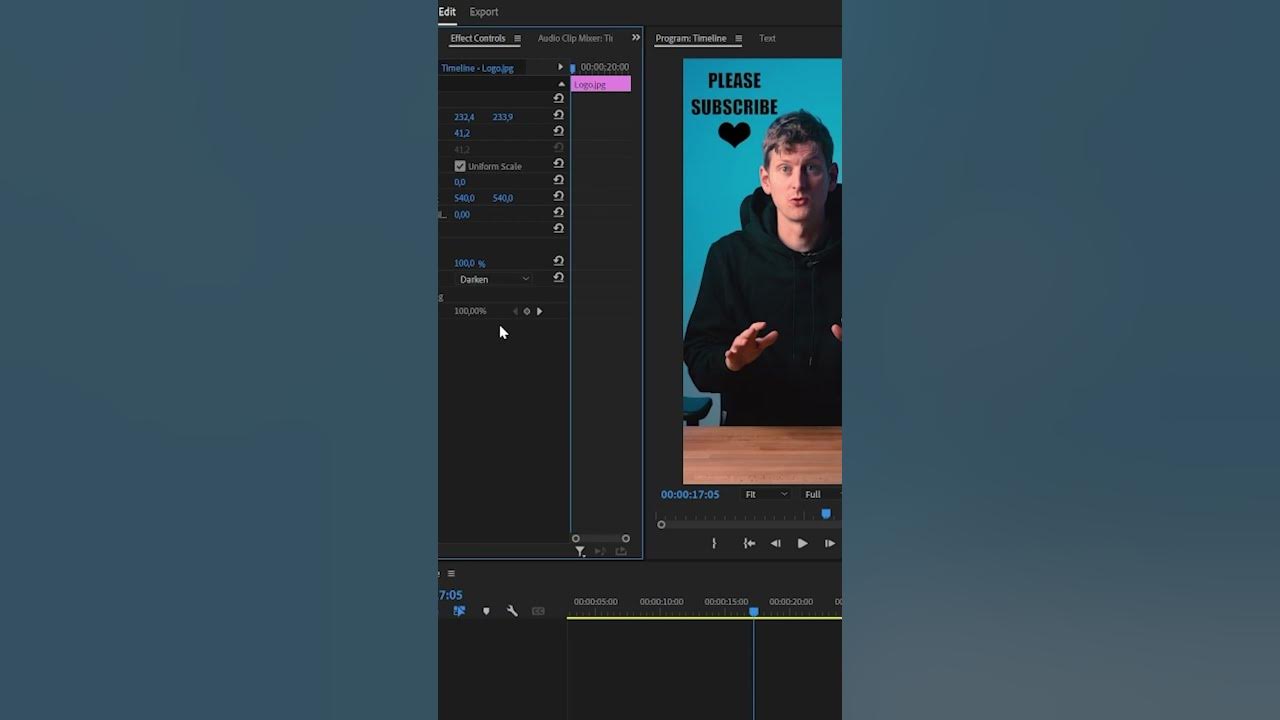Screen dimensions: 1280x720
Task: Reset the Rotation 0,0 value
Action: tap(559, 180)
